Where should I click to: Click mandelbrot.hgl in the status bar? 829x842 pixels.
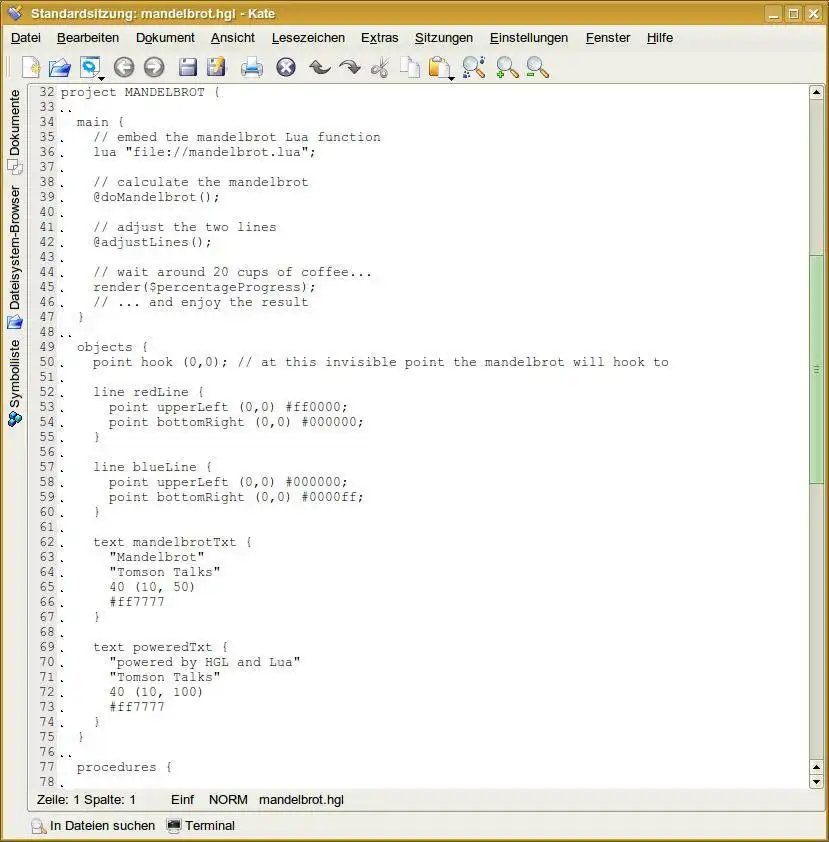301,800
